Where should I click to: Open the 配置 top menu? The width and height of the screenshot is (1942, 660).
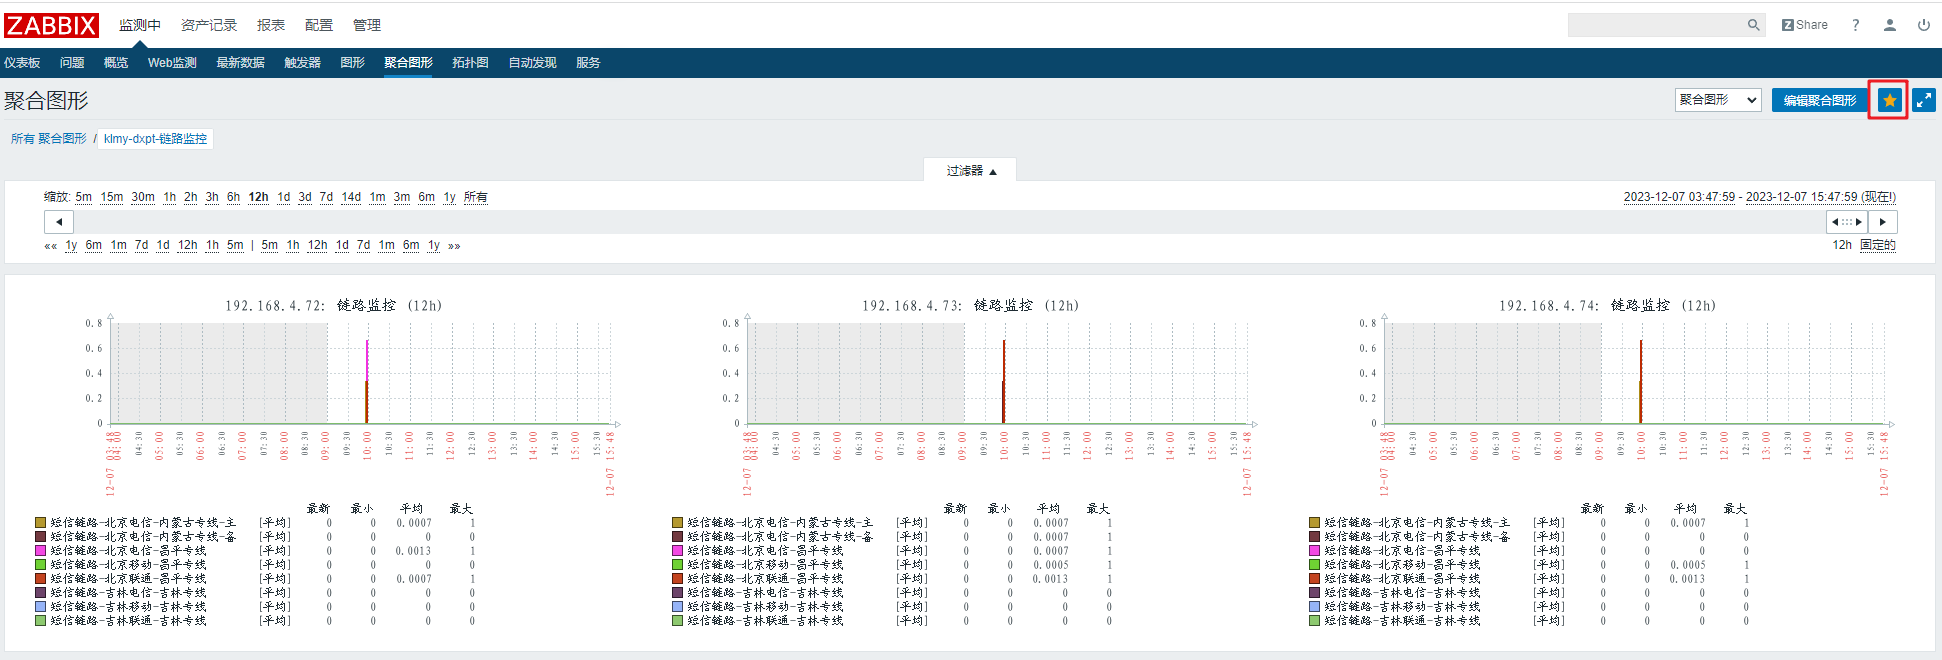pos(318,25)
